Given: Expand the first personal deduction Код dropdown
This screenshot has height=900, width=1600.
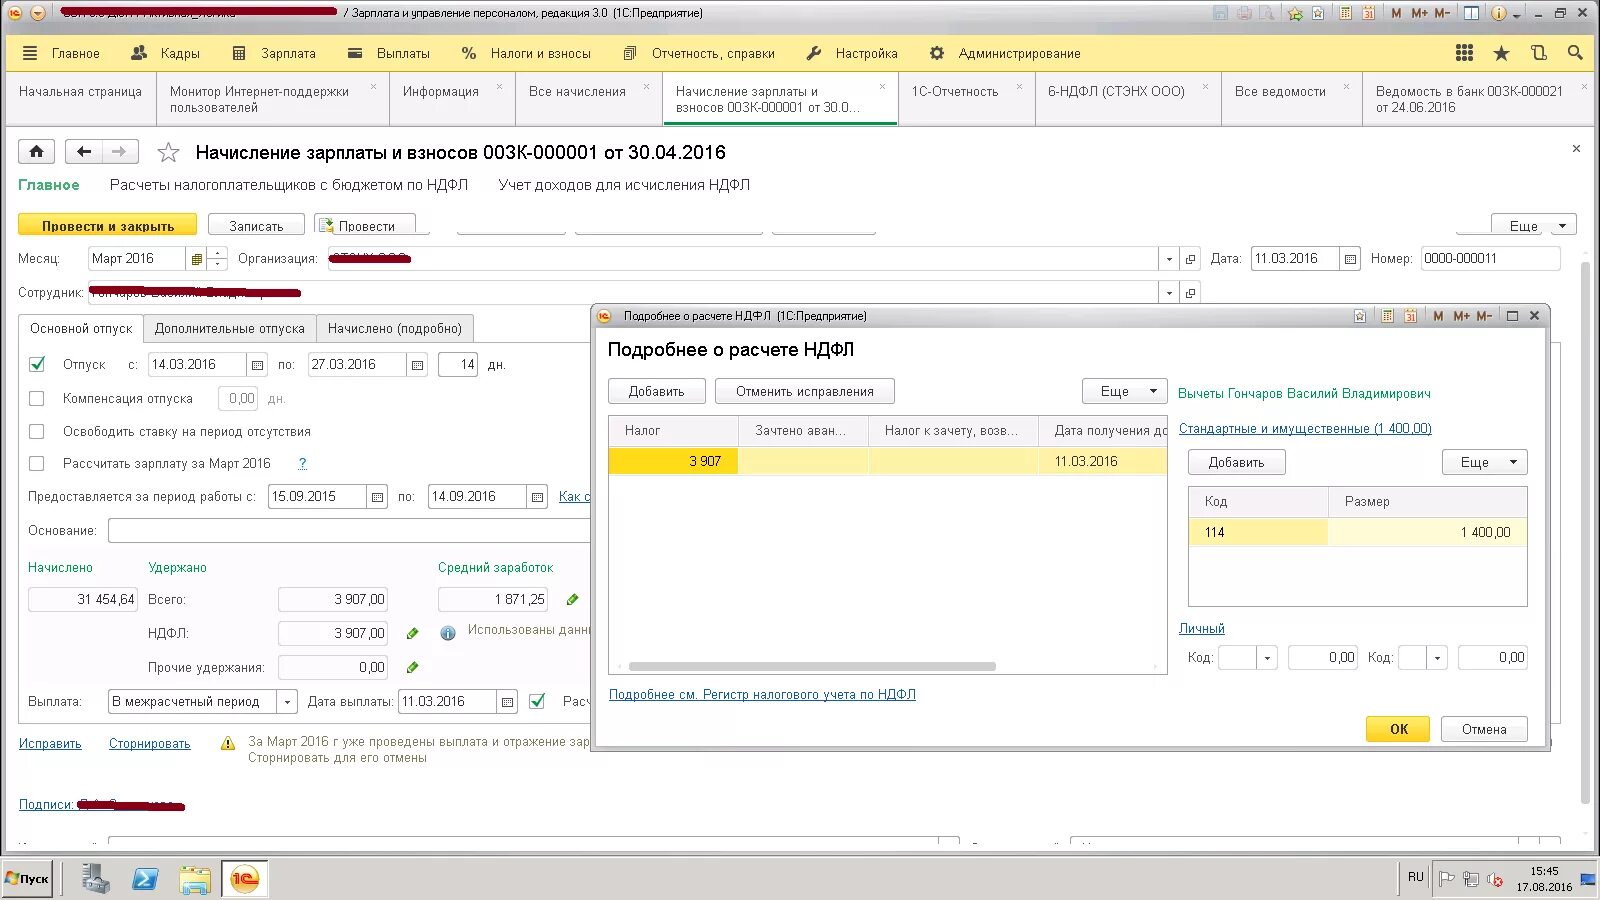Looking at the screenshot, I should tap(1268, 658).
